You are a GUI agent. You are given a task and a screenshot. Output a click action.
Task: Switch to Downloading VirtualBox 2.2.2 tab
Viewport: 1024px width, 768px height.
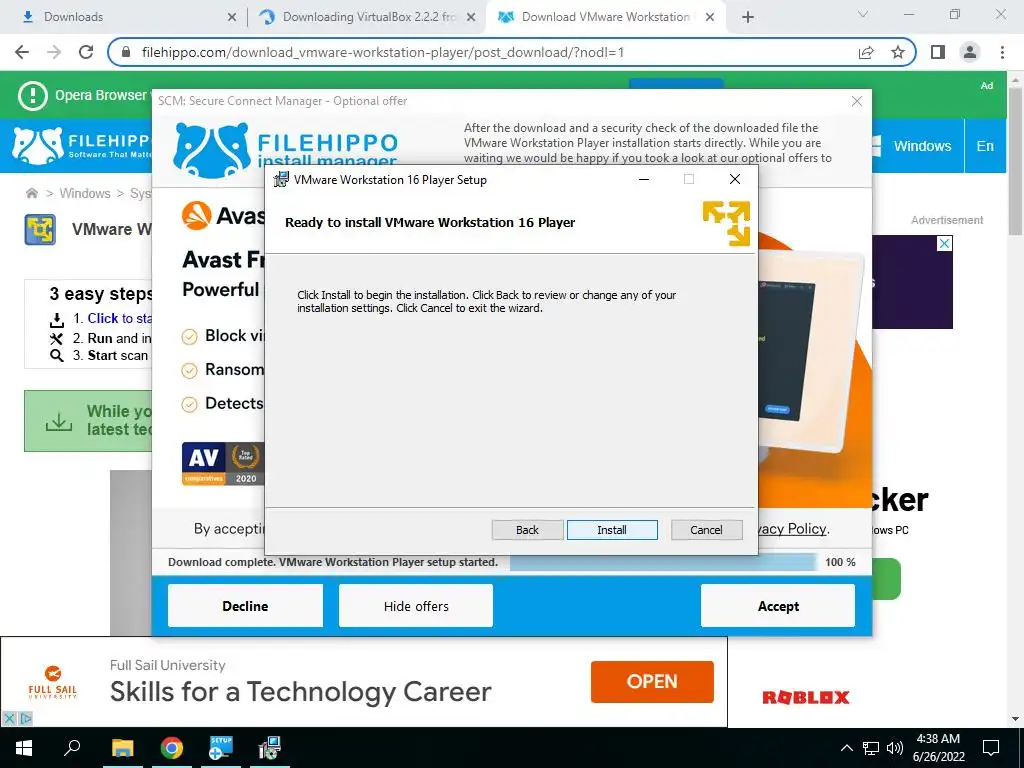(x=369, y=17)
